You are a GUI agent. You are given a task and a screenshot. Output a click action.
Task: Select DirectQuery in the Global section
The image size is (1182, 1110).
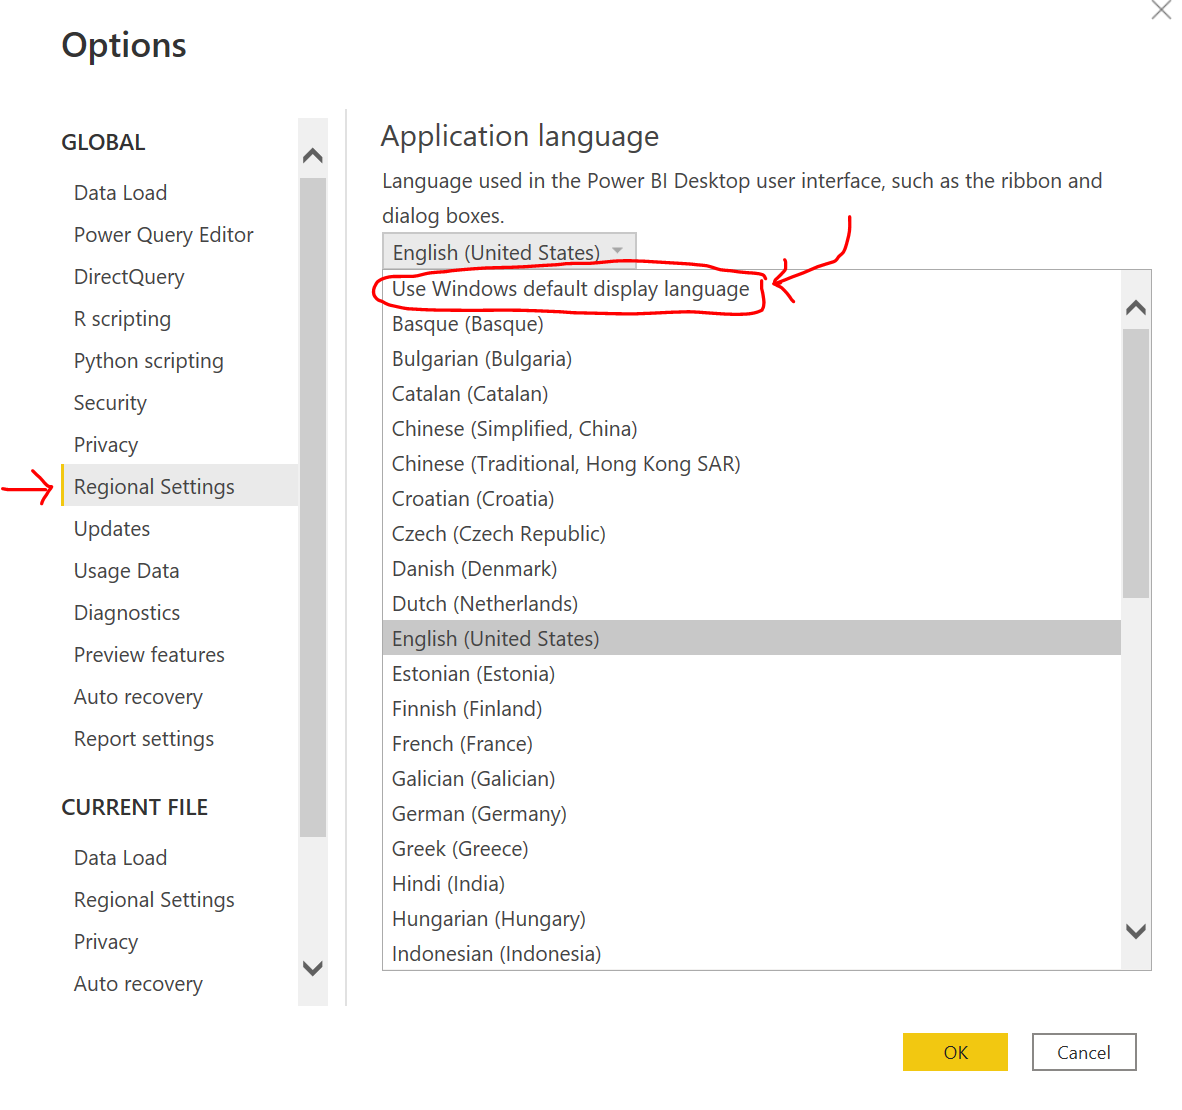(129, 277)
